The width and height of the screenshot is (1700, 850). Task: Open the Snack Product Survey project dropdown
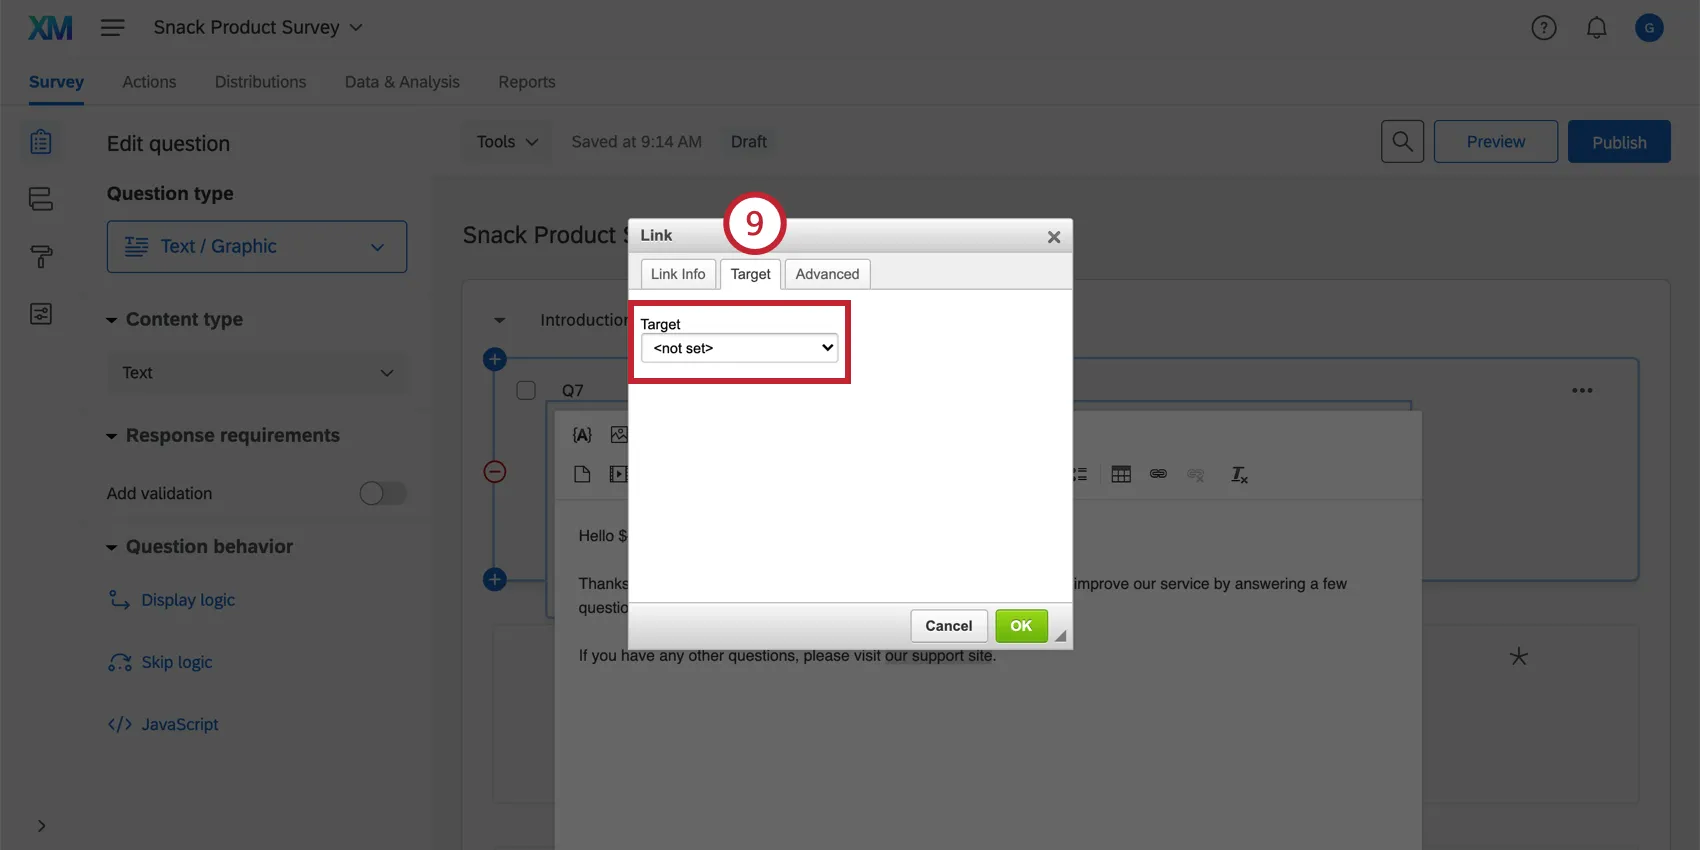pyautogui.click(x=258, y=28)
